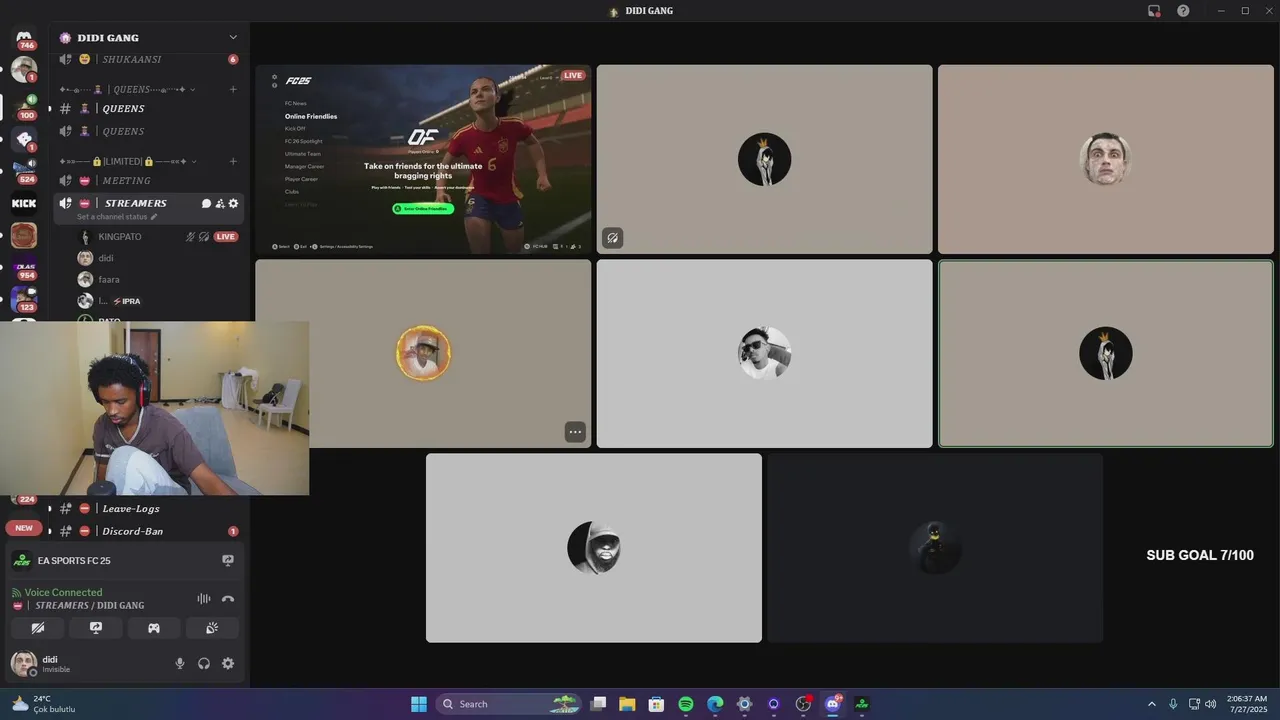Screen dimensions: 1280x720
Task: Open the server with the 100 badge
Action: click(24, 106)
